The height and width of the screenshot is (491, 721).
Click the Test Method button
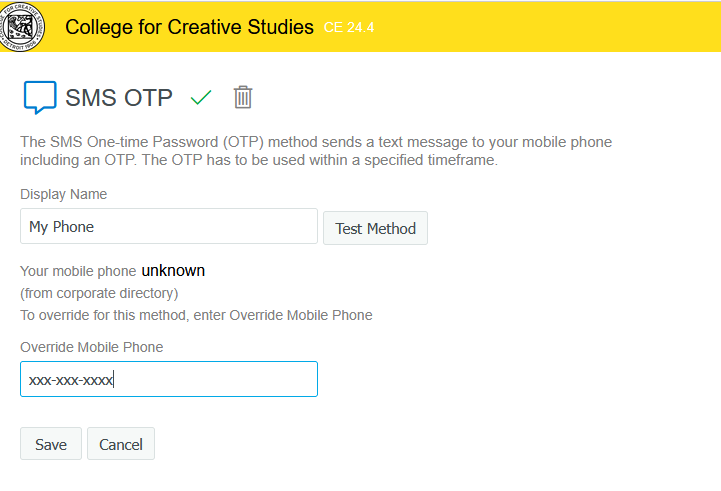(x=375, y=228)
